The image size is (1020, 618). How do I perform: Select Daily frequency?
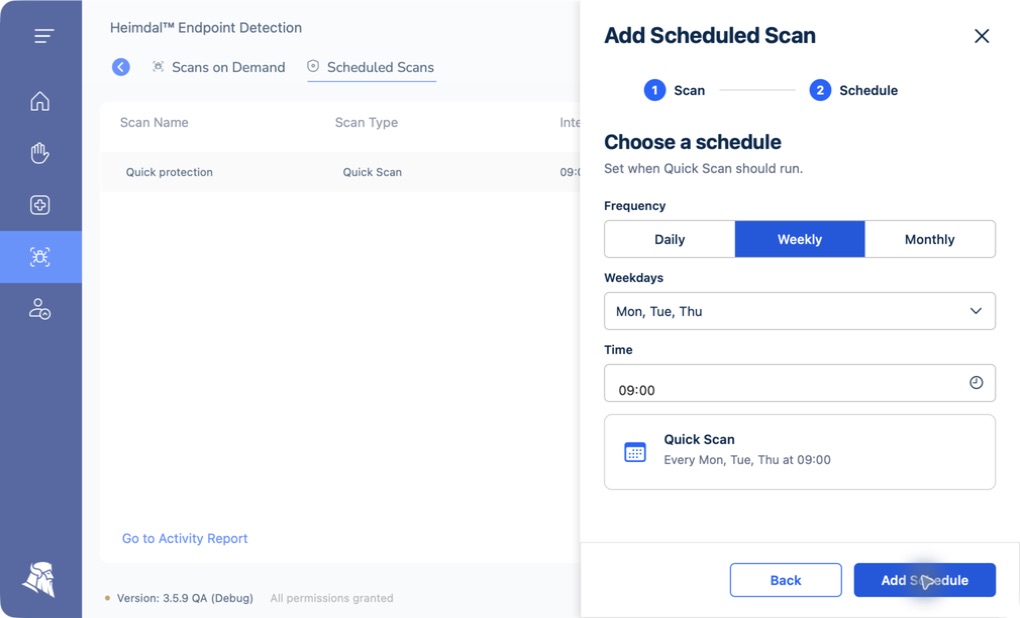[669, 239]
